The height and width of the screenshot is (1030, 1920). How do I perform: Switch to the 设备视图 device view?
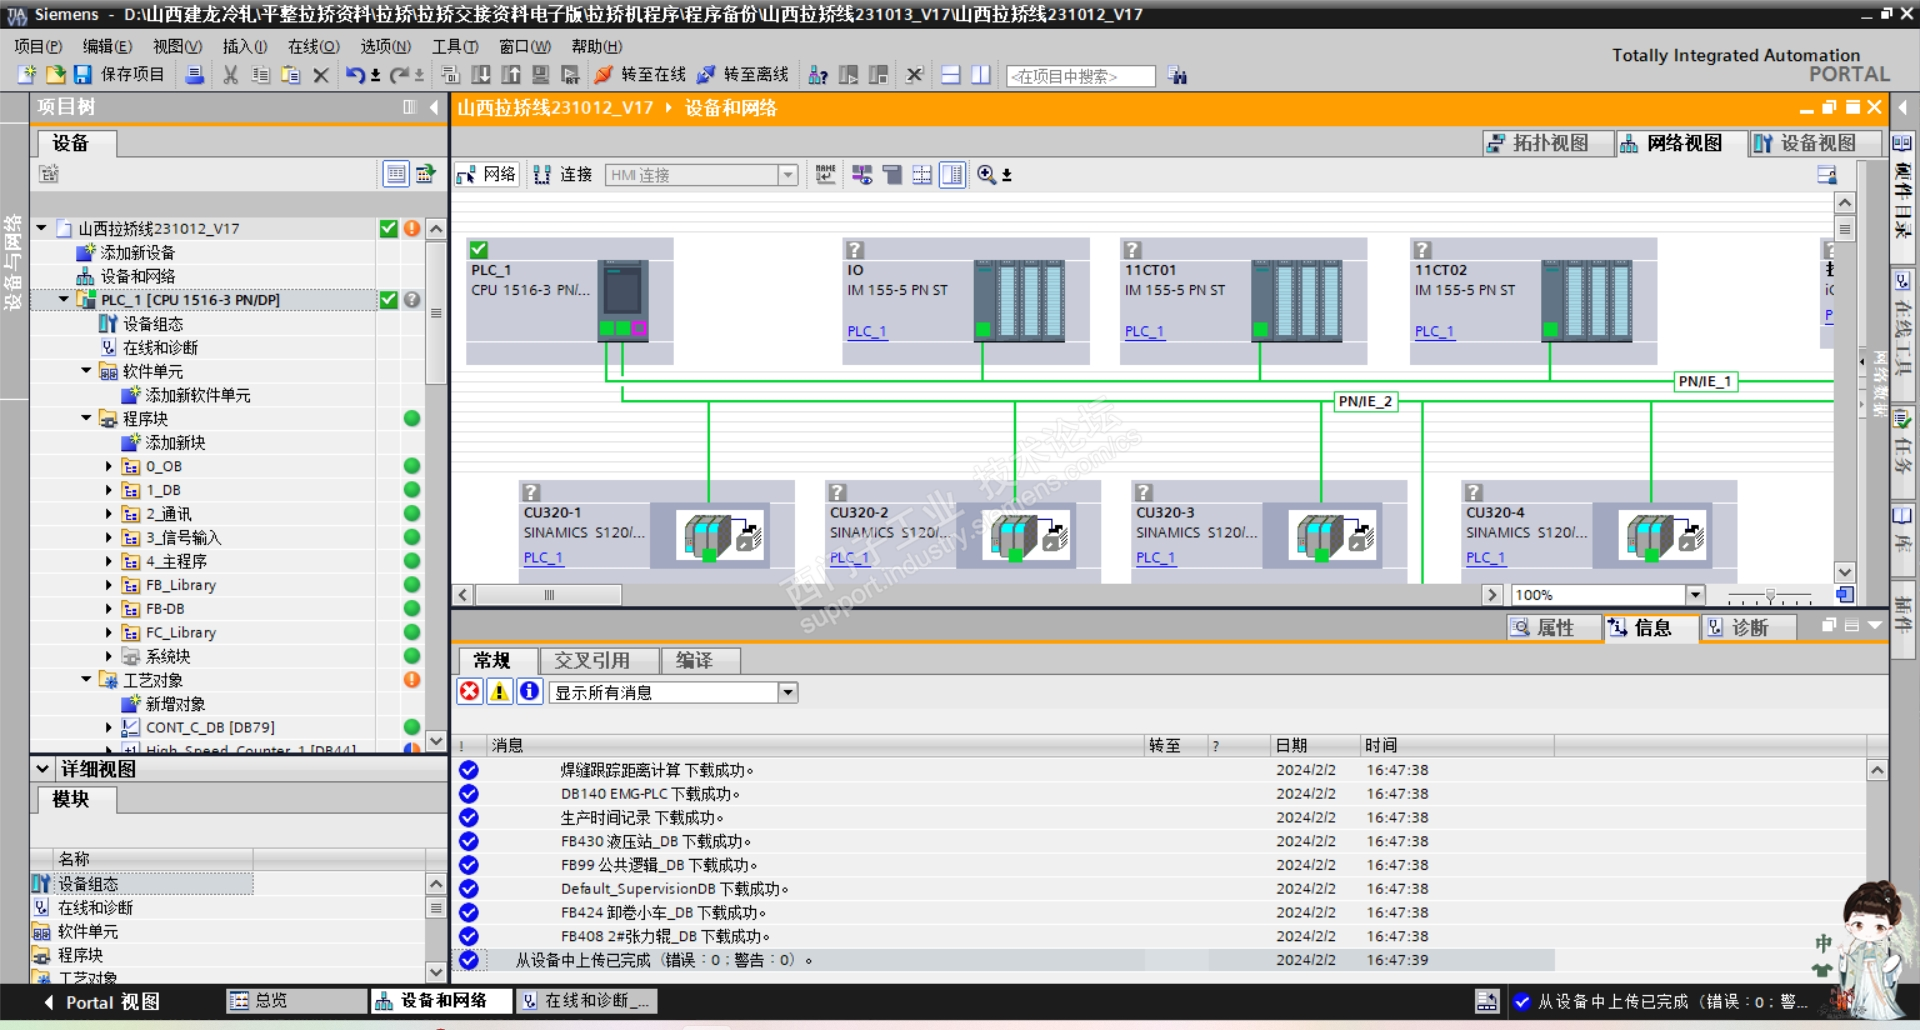pos(1816,144)
